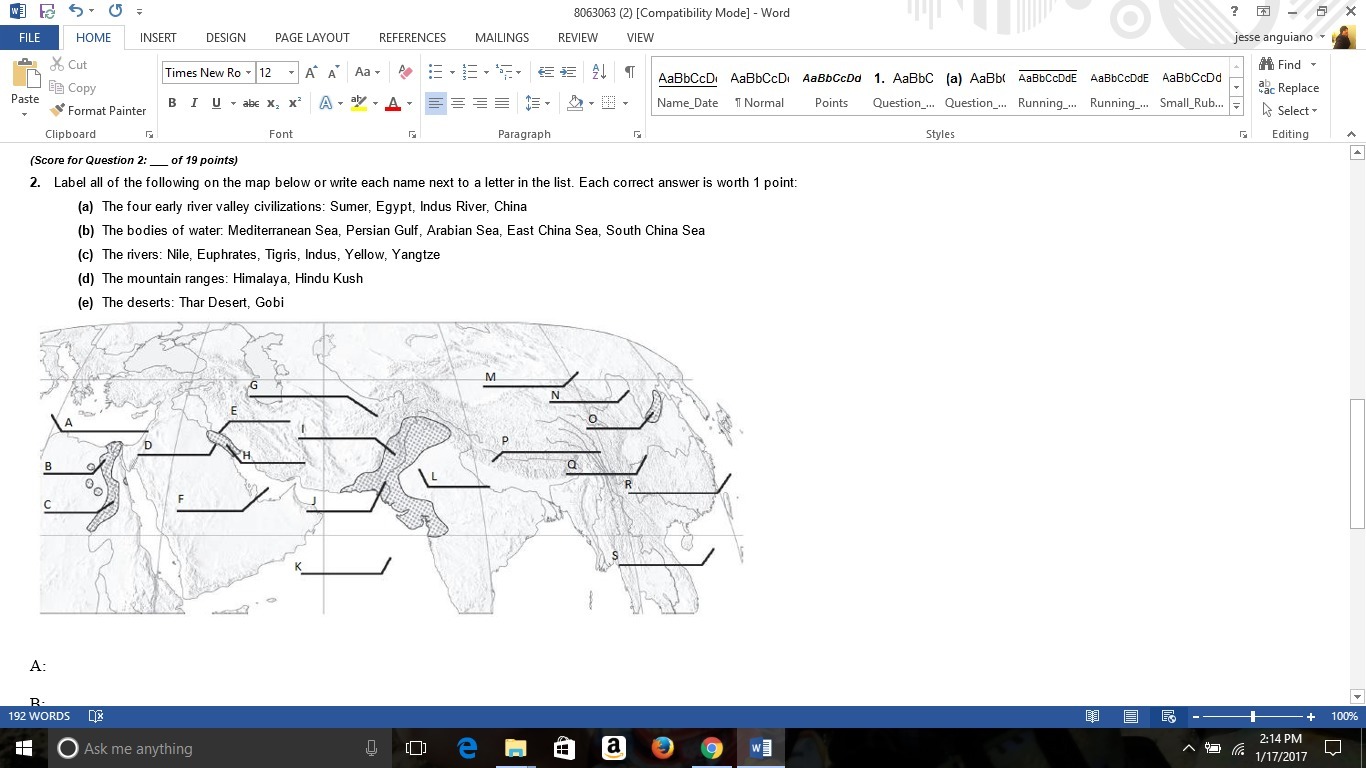Click the Save icon in quick access toolbar

[x=47, y=12]
